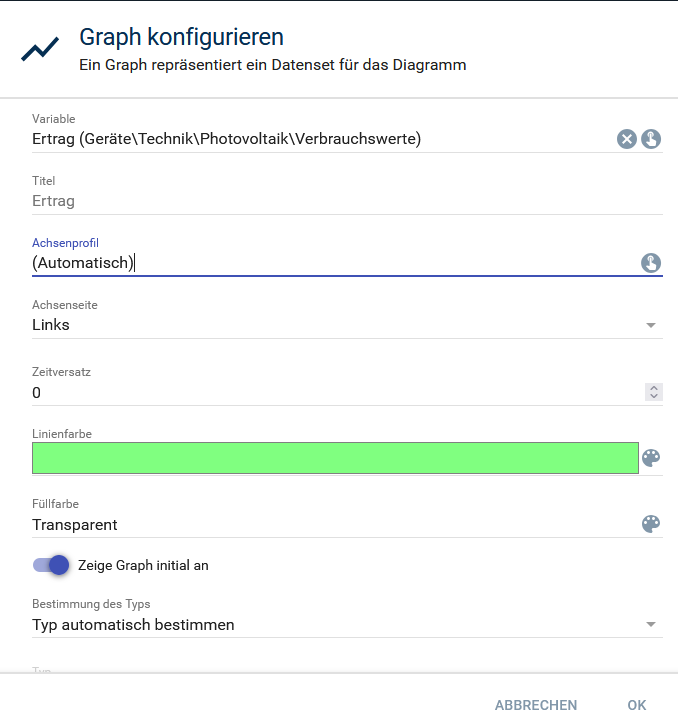This screenshot has width=678, height=724.
Task: Click the Füllfarbe Transparent field
Action: point(330,524)
